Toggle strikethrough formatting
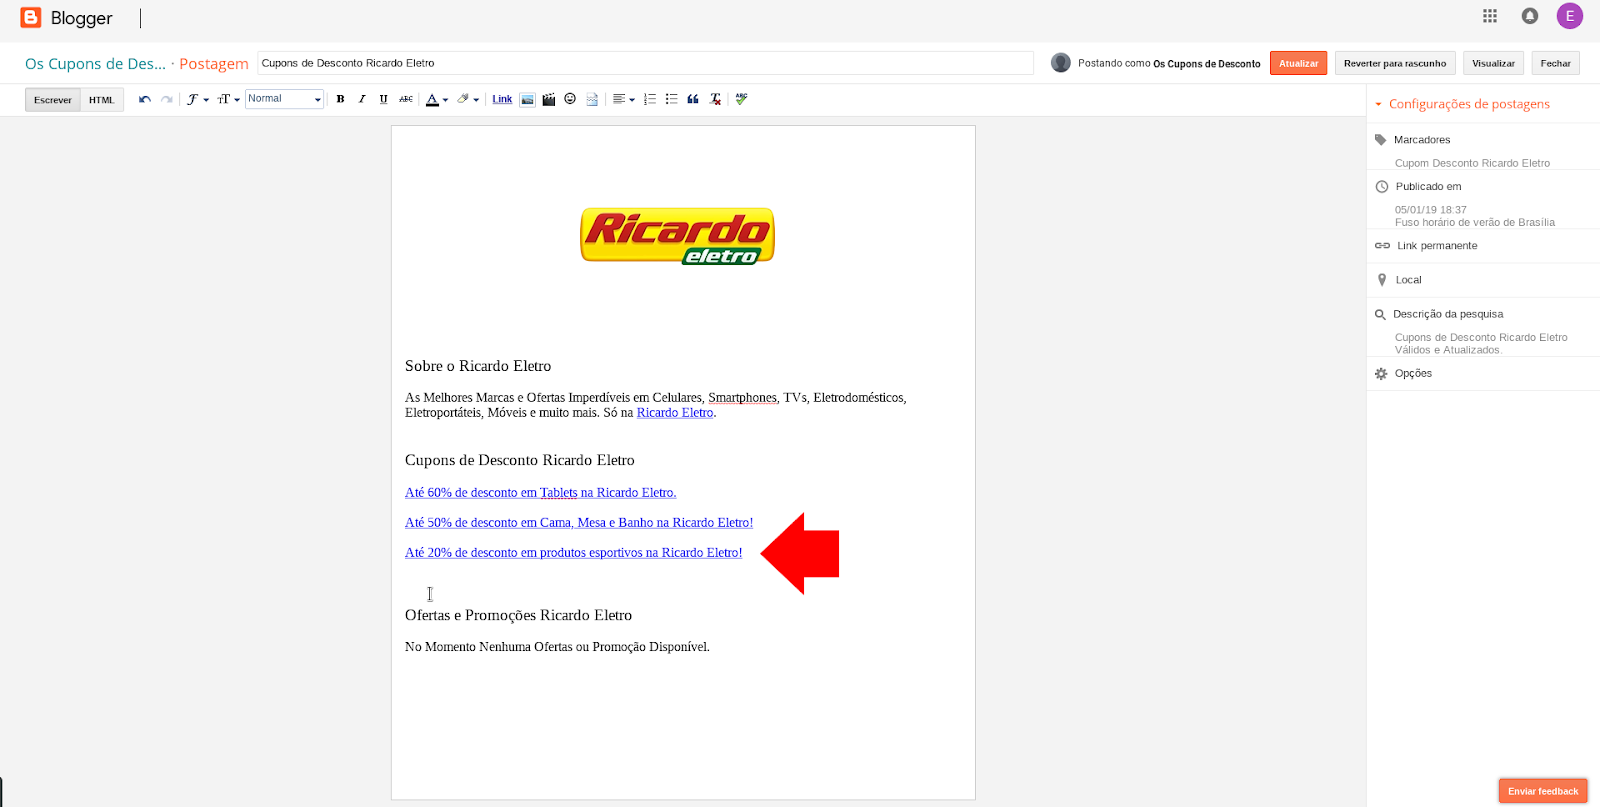 (x=406, y=99)
